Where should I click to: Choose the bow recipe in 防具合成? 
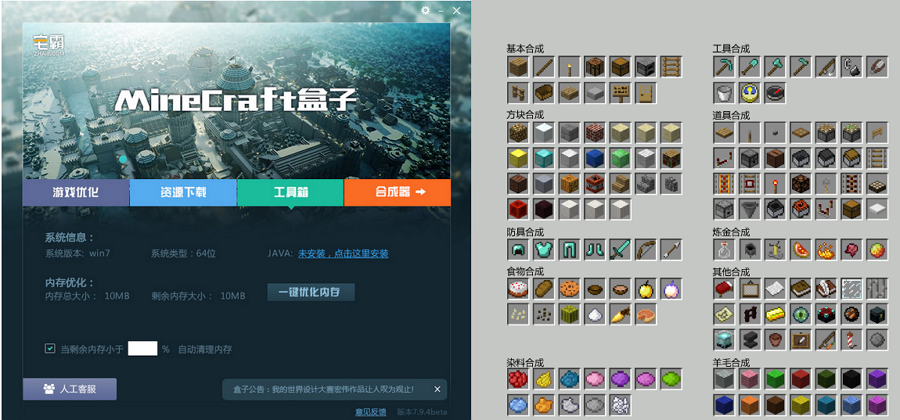[x=645, y=250]
